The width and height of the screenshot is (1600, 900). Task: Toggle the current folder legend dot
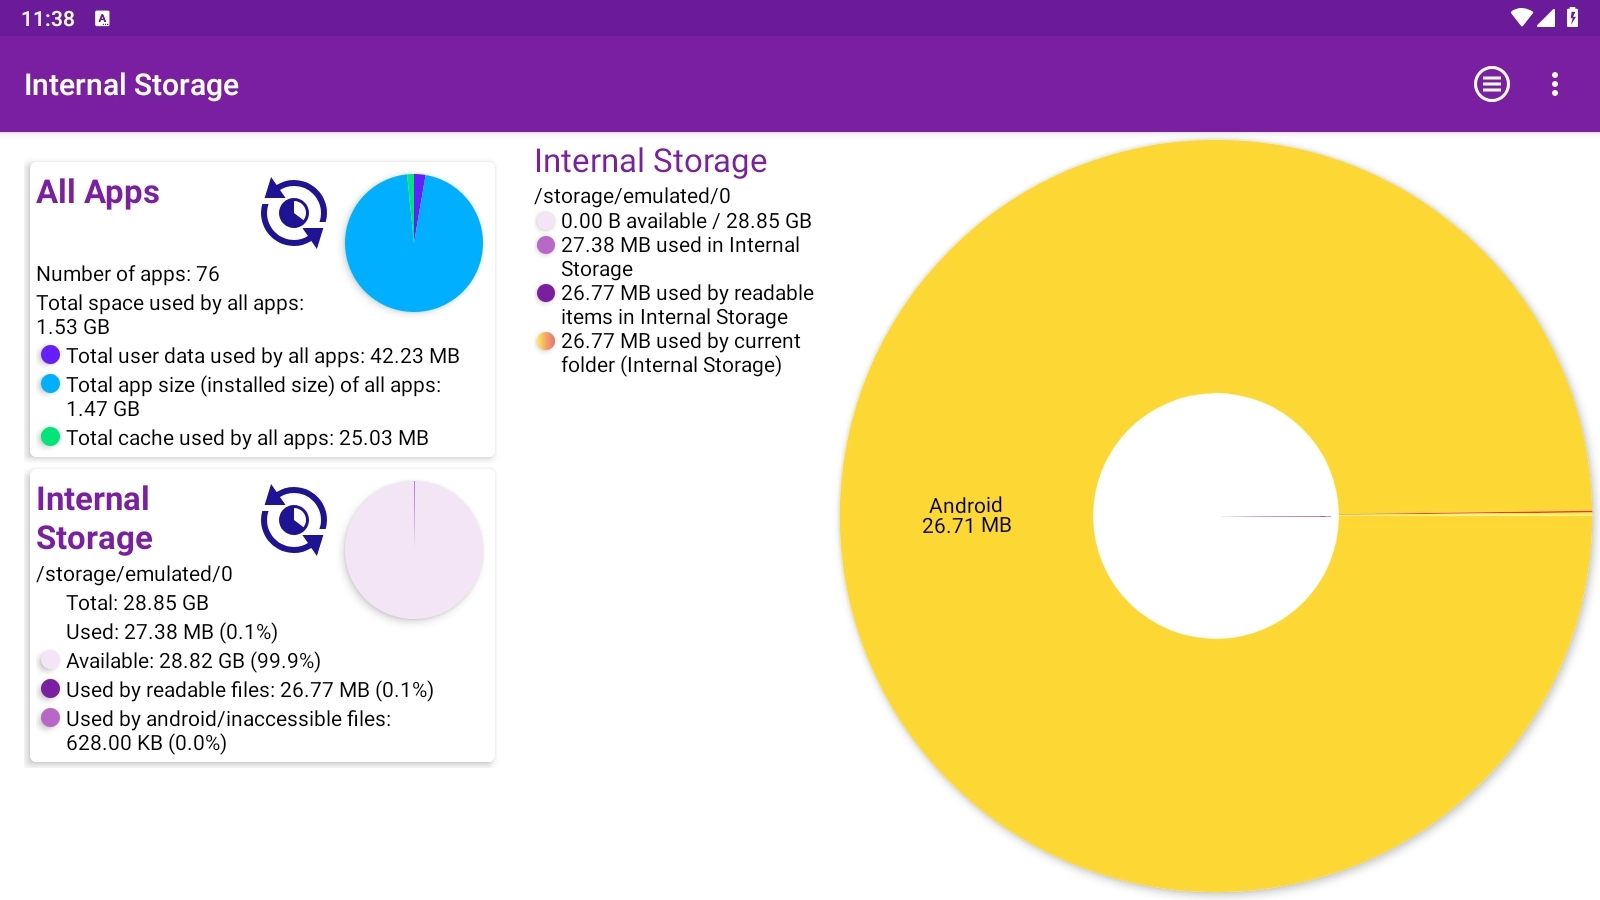[x=545, y=341]
